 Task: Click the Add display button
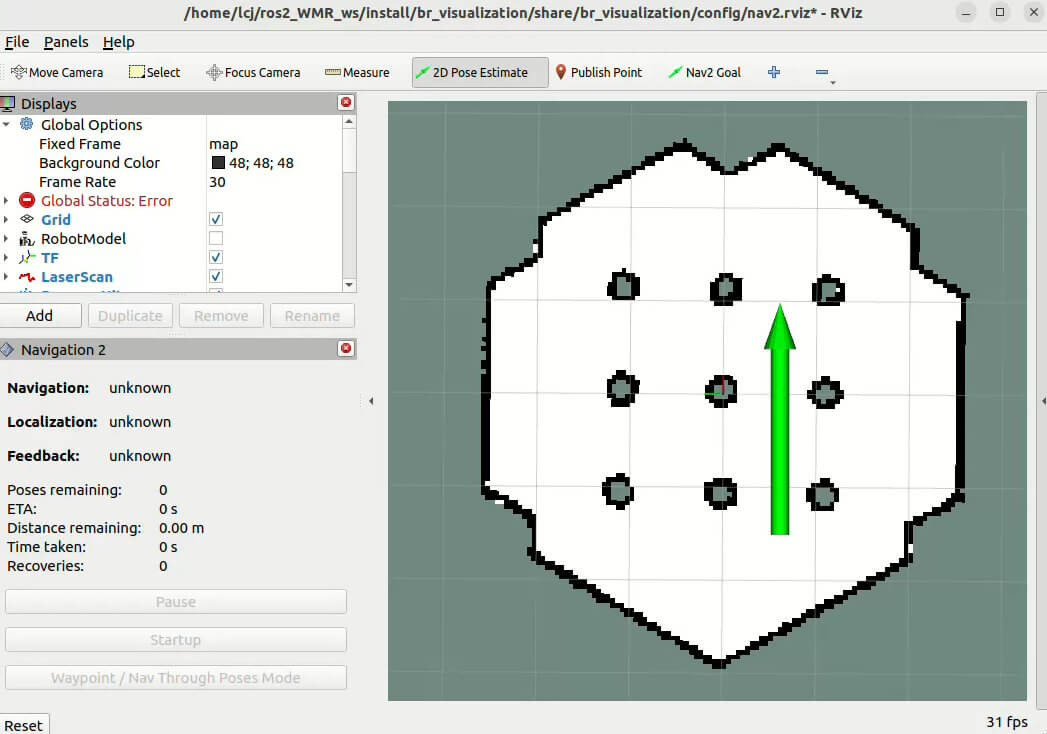click(x=40, y=316)
